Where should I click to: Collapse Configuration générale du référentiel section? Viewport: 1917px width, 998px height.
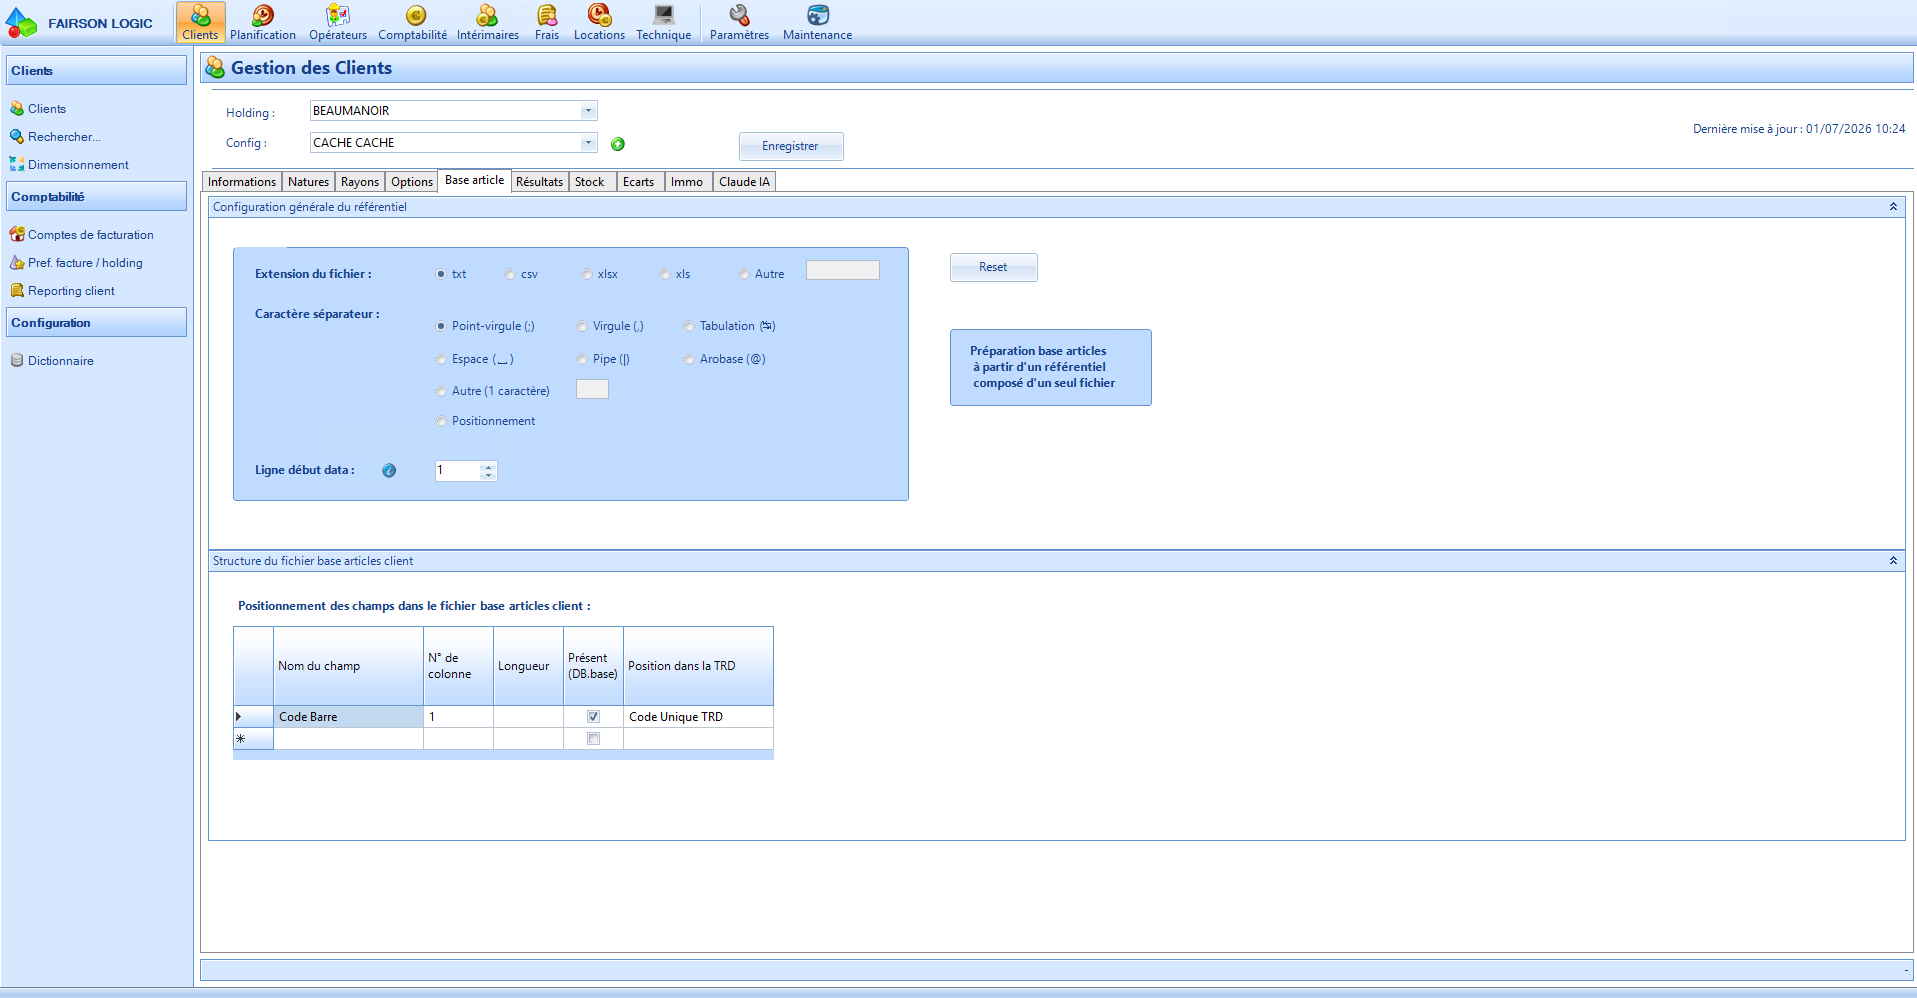coord(1893,207)
